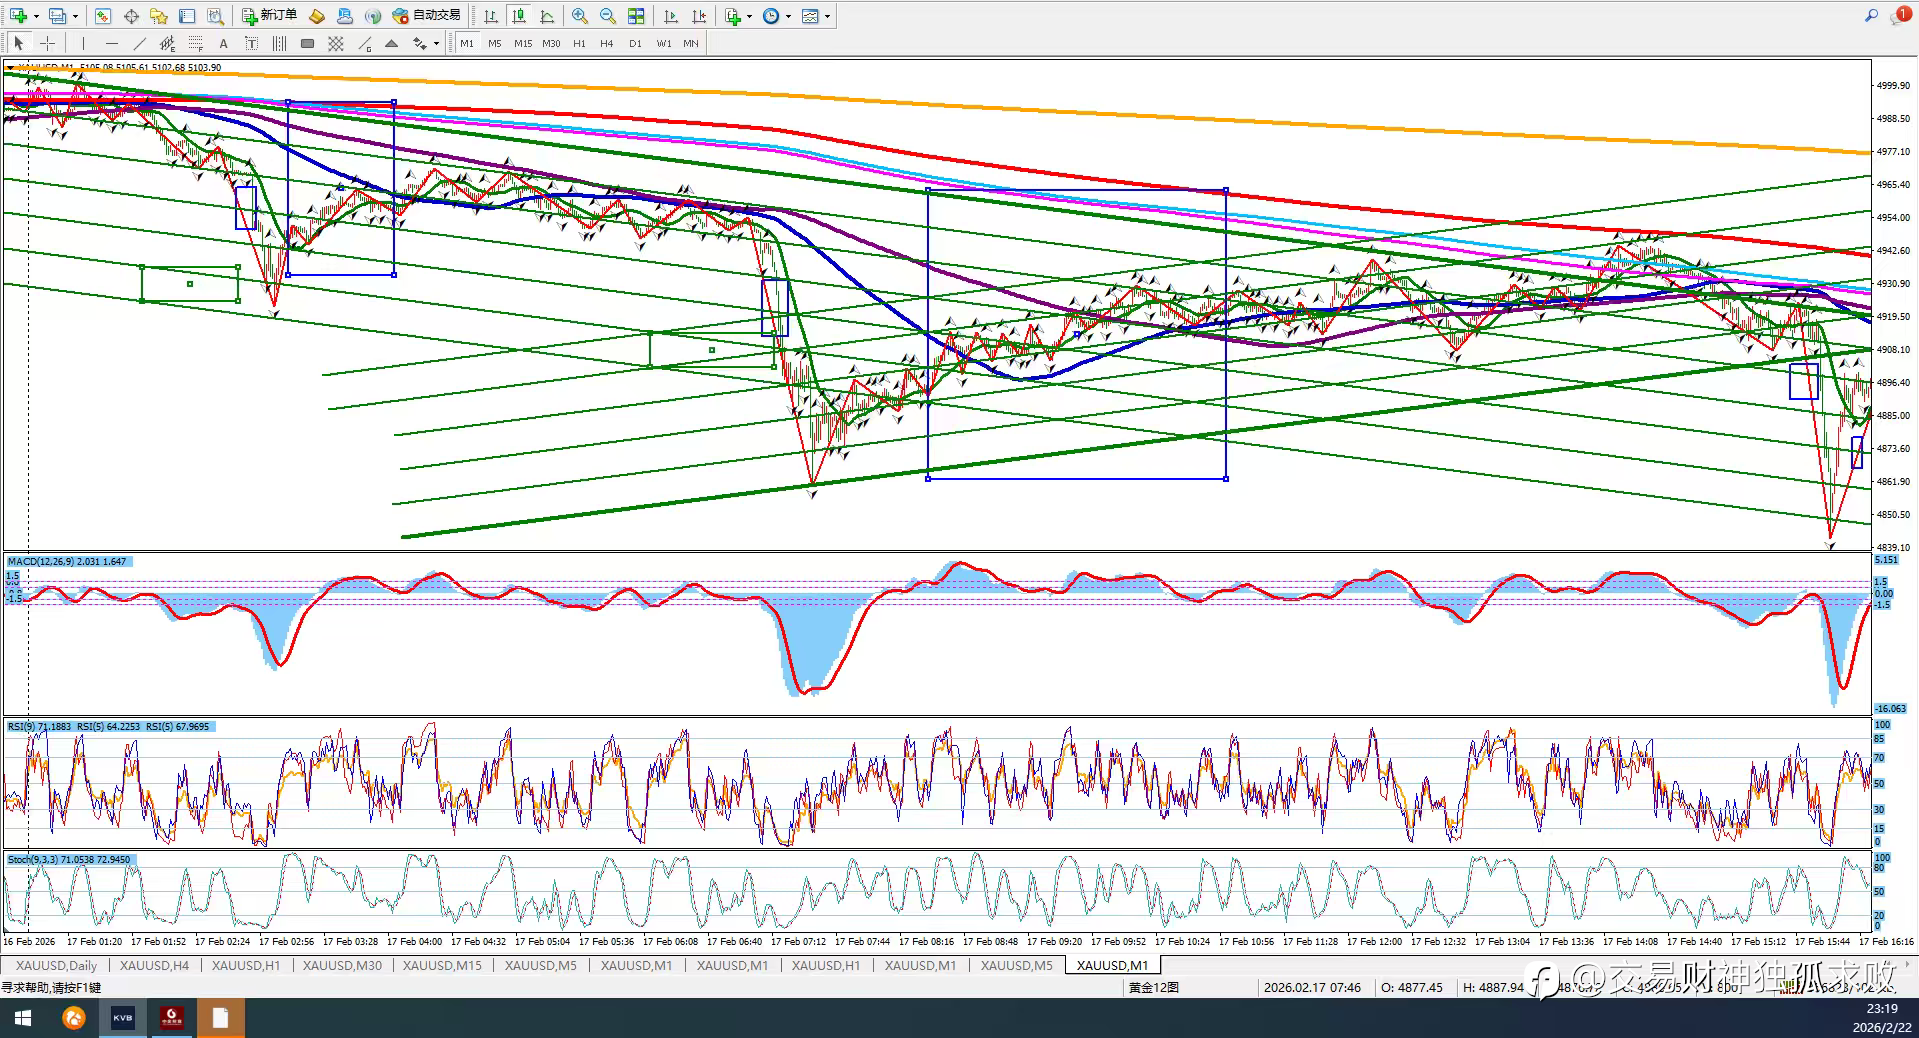Switch to the XAUUSD,M15 chart tab
This screenshot has height=1038, width=1919.
441,965
